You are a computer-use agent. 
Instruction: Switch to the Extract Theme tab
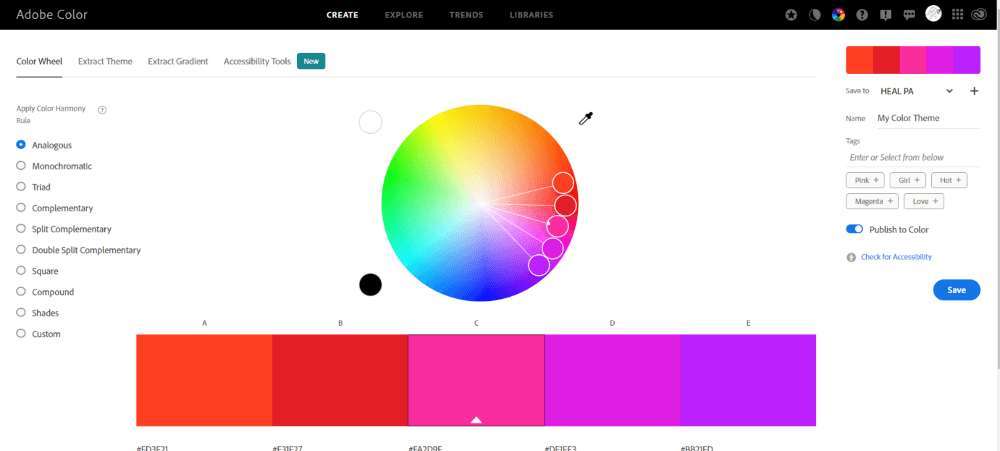(105, 61)
